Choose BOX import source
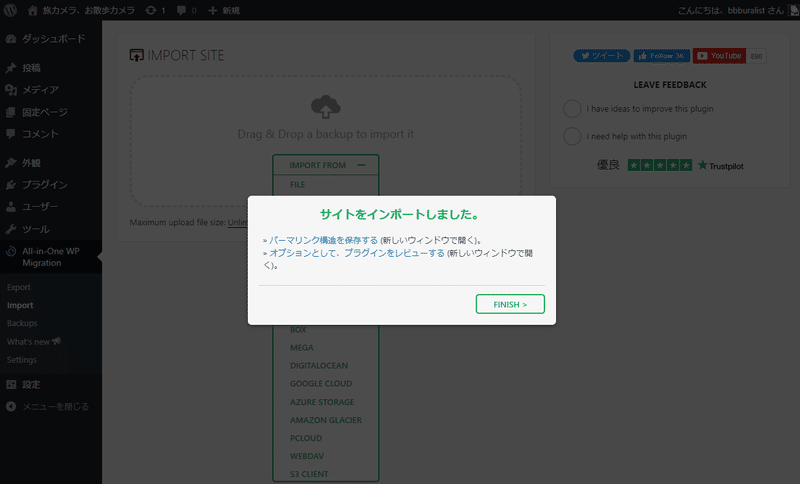The height and width of the screenshot is (484, 800). click(298, 330)
